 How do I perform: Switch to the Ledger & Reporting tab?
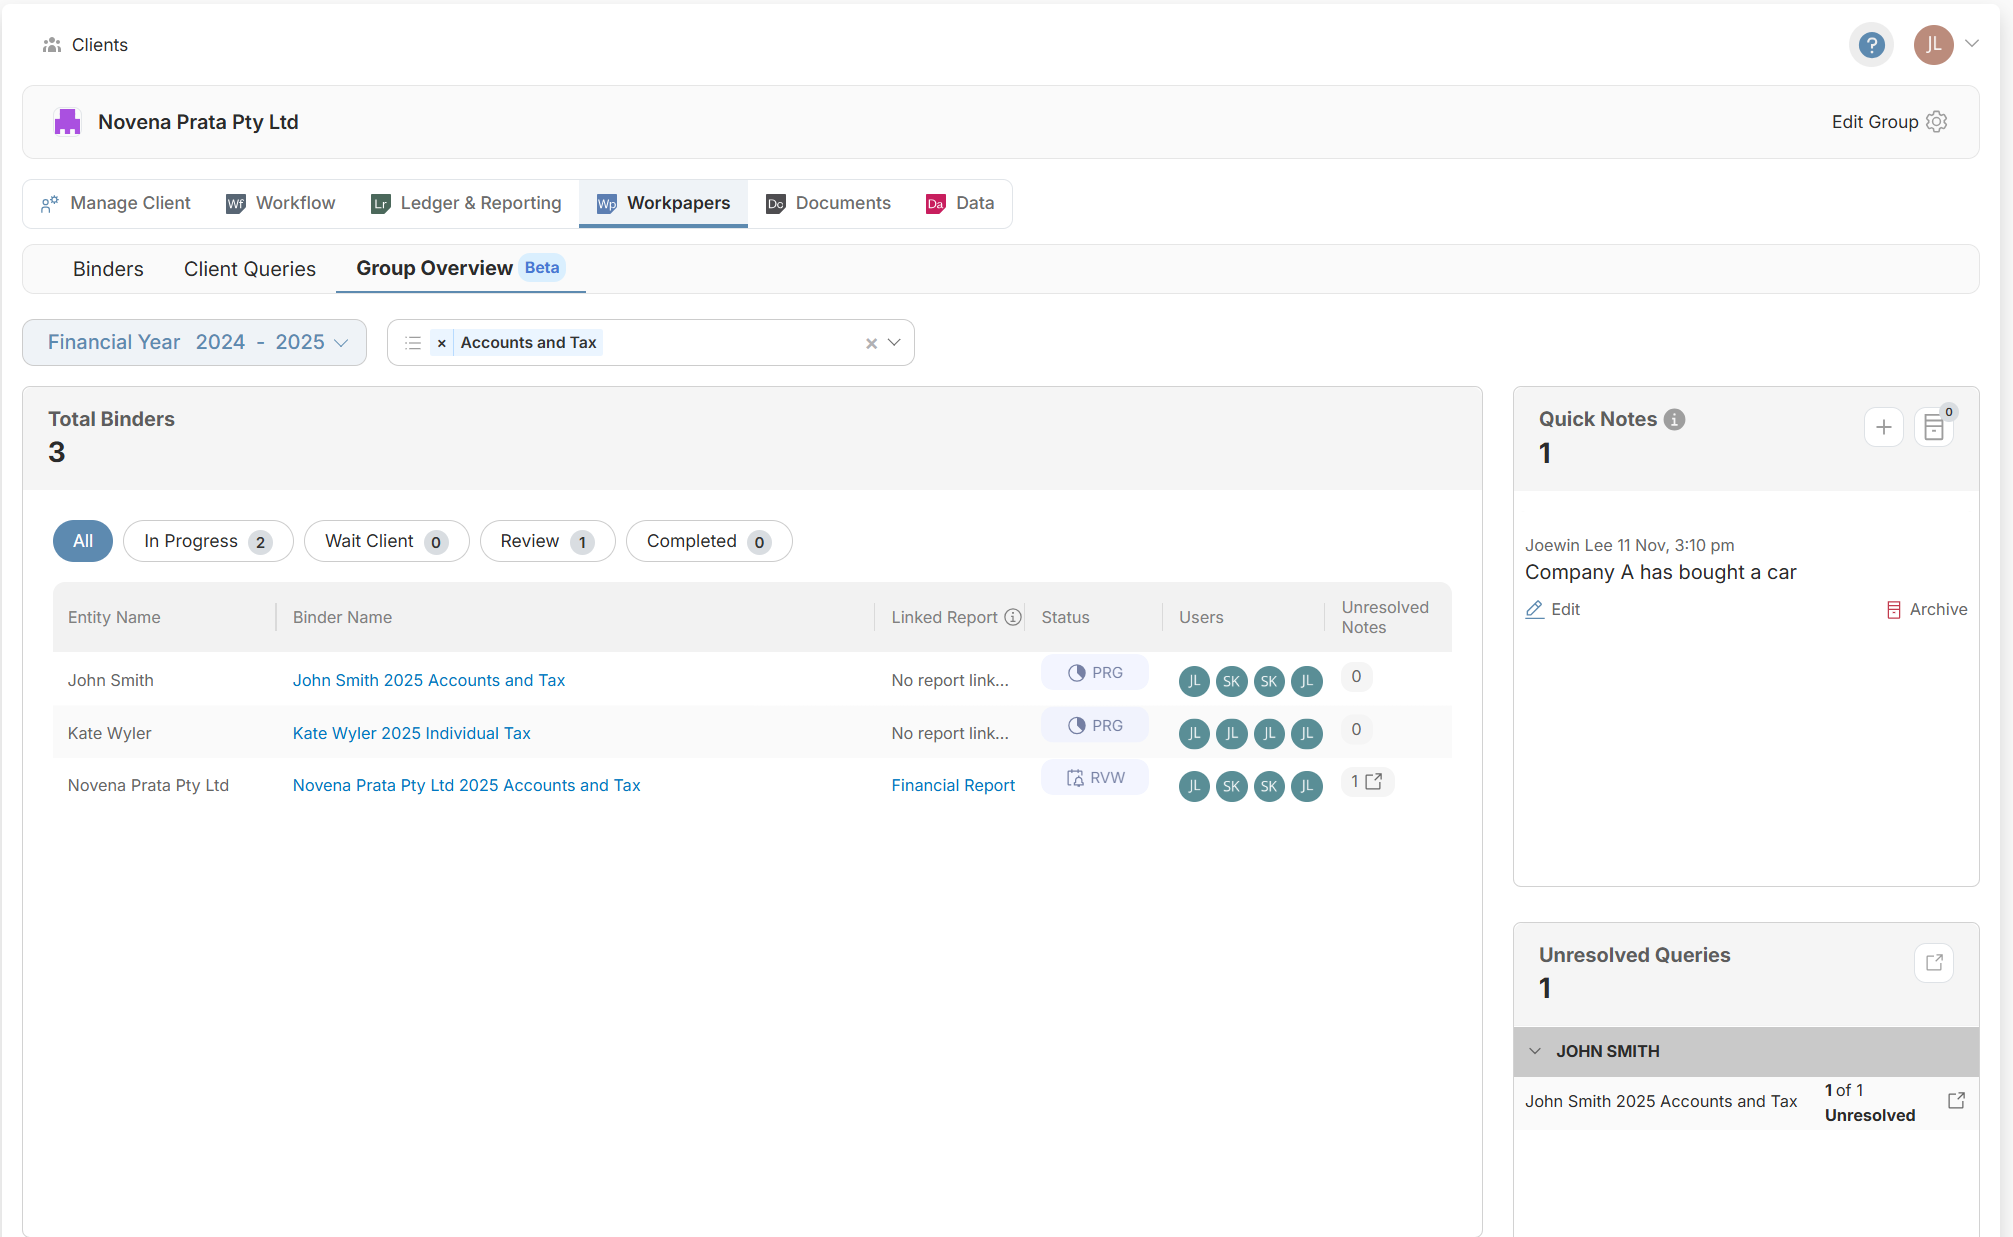[x=466, y=204]
